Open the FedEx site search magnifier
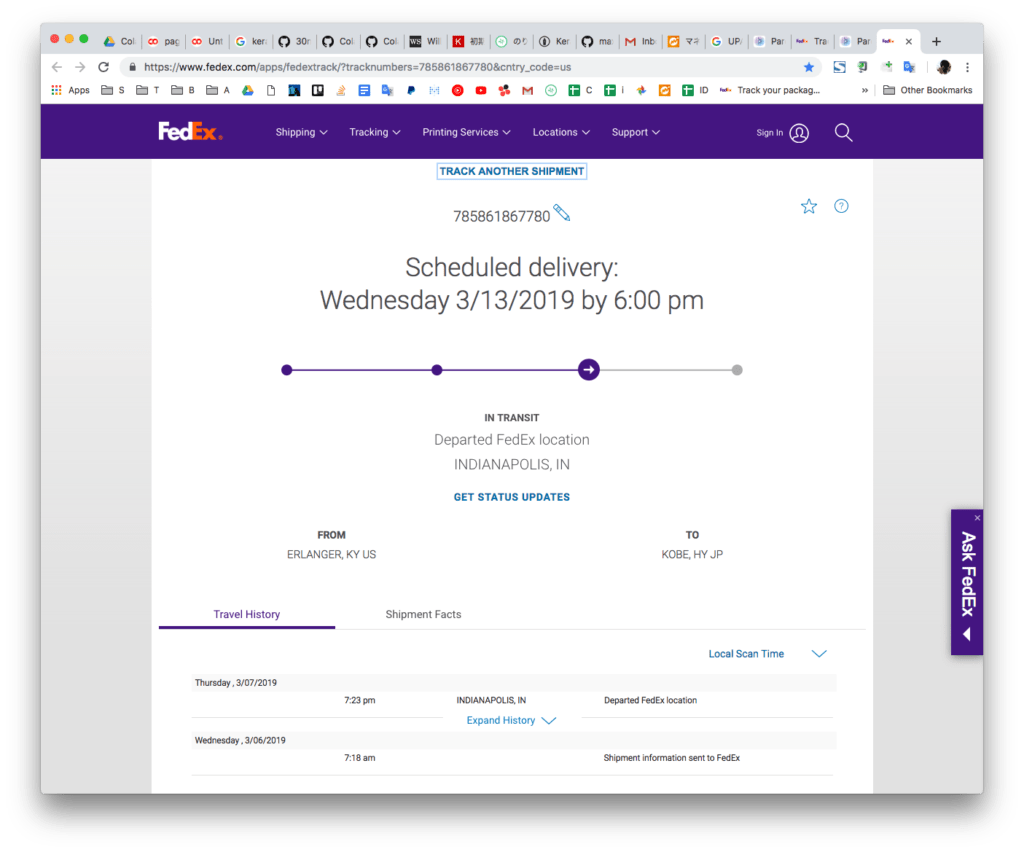The width and height of the screenshot is (1024, 852). pos(843,133)
